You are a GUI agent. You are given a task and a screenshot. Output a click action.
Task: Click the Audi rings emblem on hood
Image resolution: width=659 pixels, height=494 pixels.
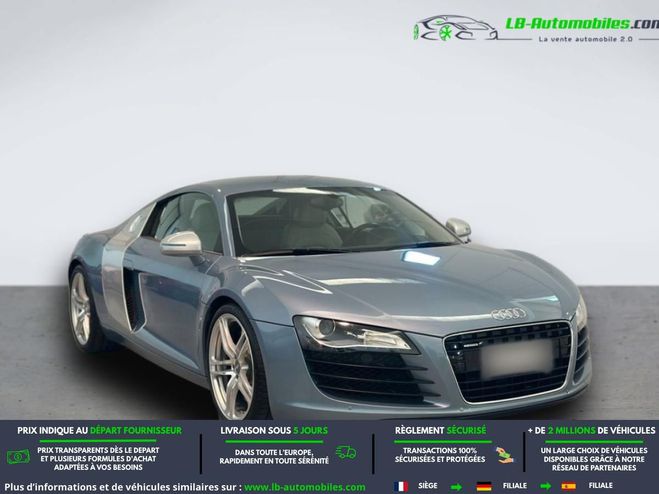tap(508, 314)
